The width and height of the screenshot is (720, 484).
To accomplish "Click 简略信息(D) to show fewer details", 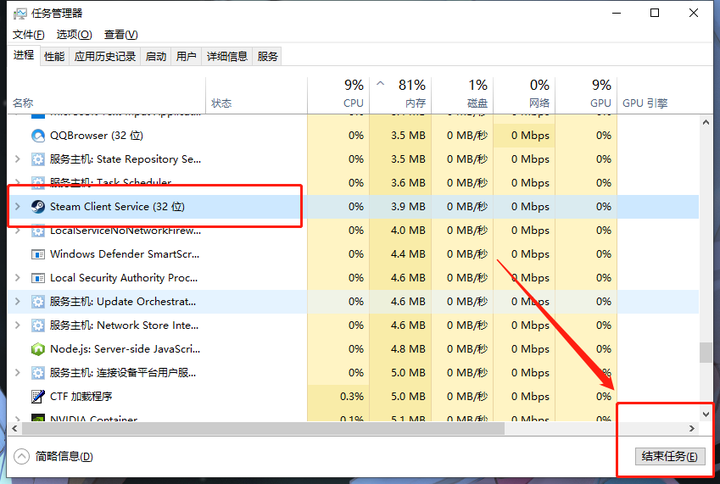I will 64,456.
